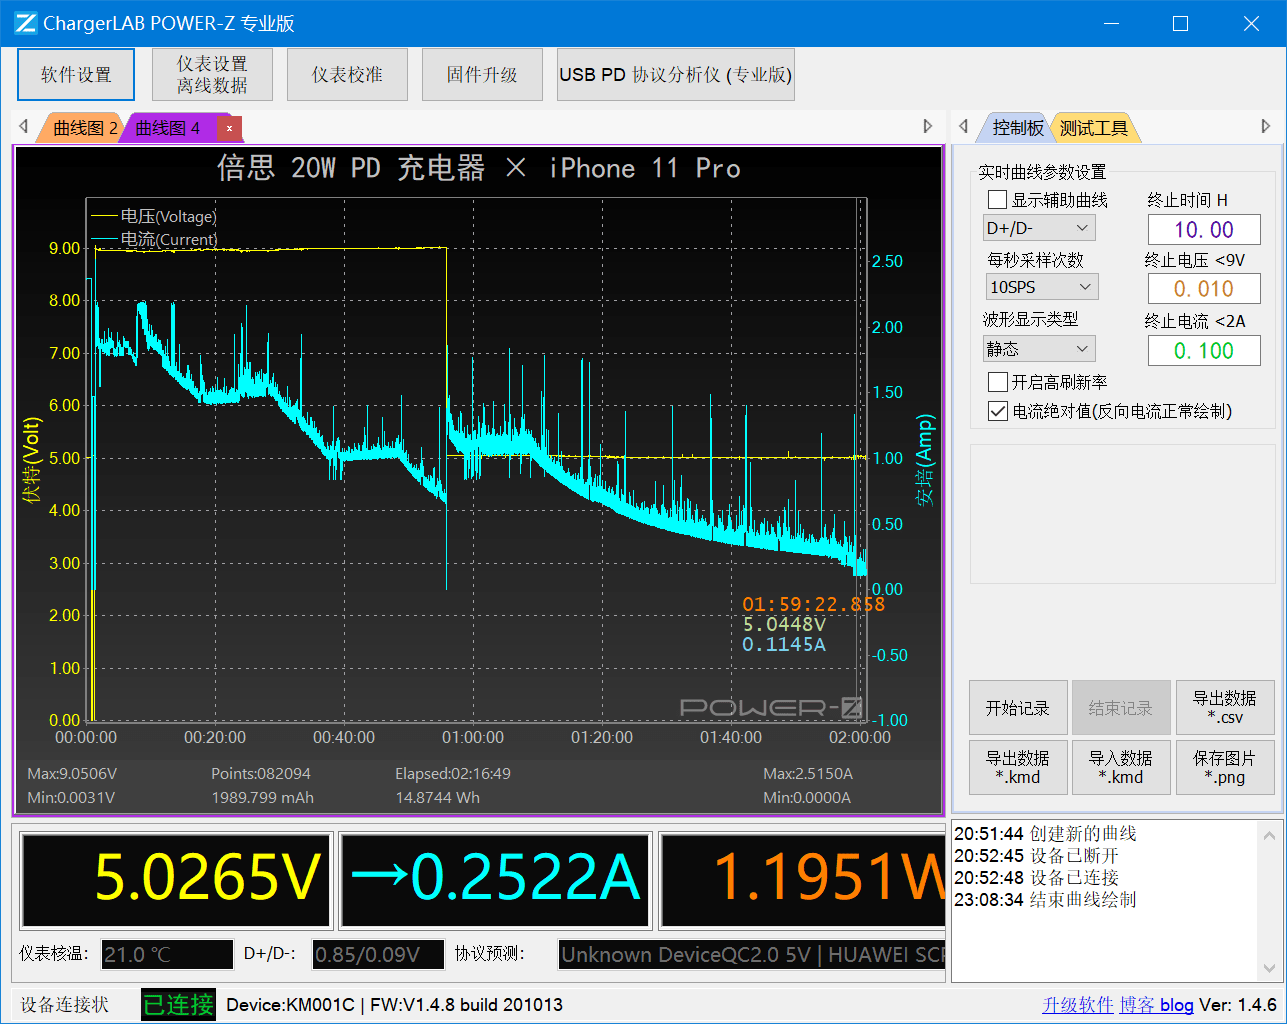Click the Ver: 1.4.6 version text

(1238, 1005)
